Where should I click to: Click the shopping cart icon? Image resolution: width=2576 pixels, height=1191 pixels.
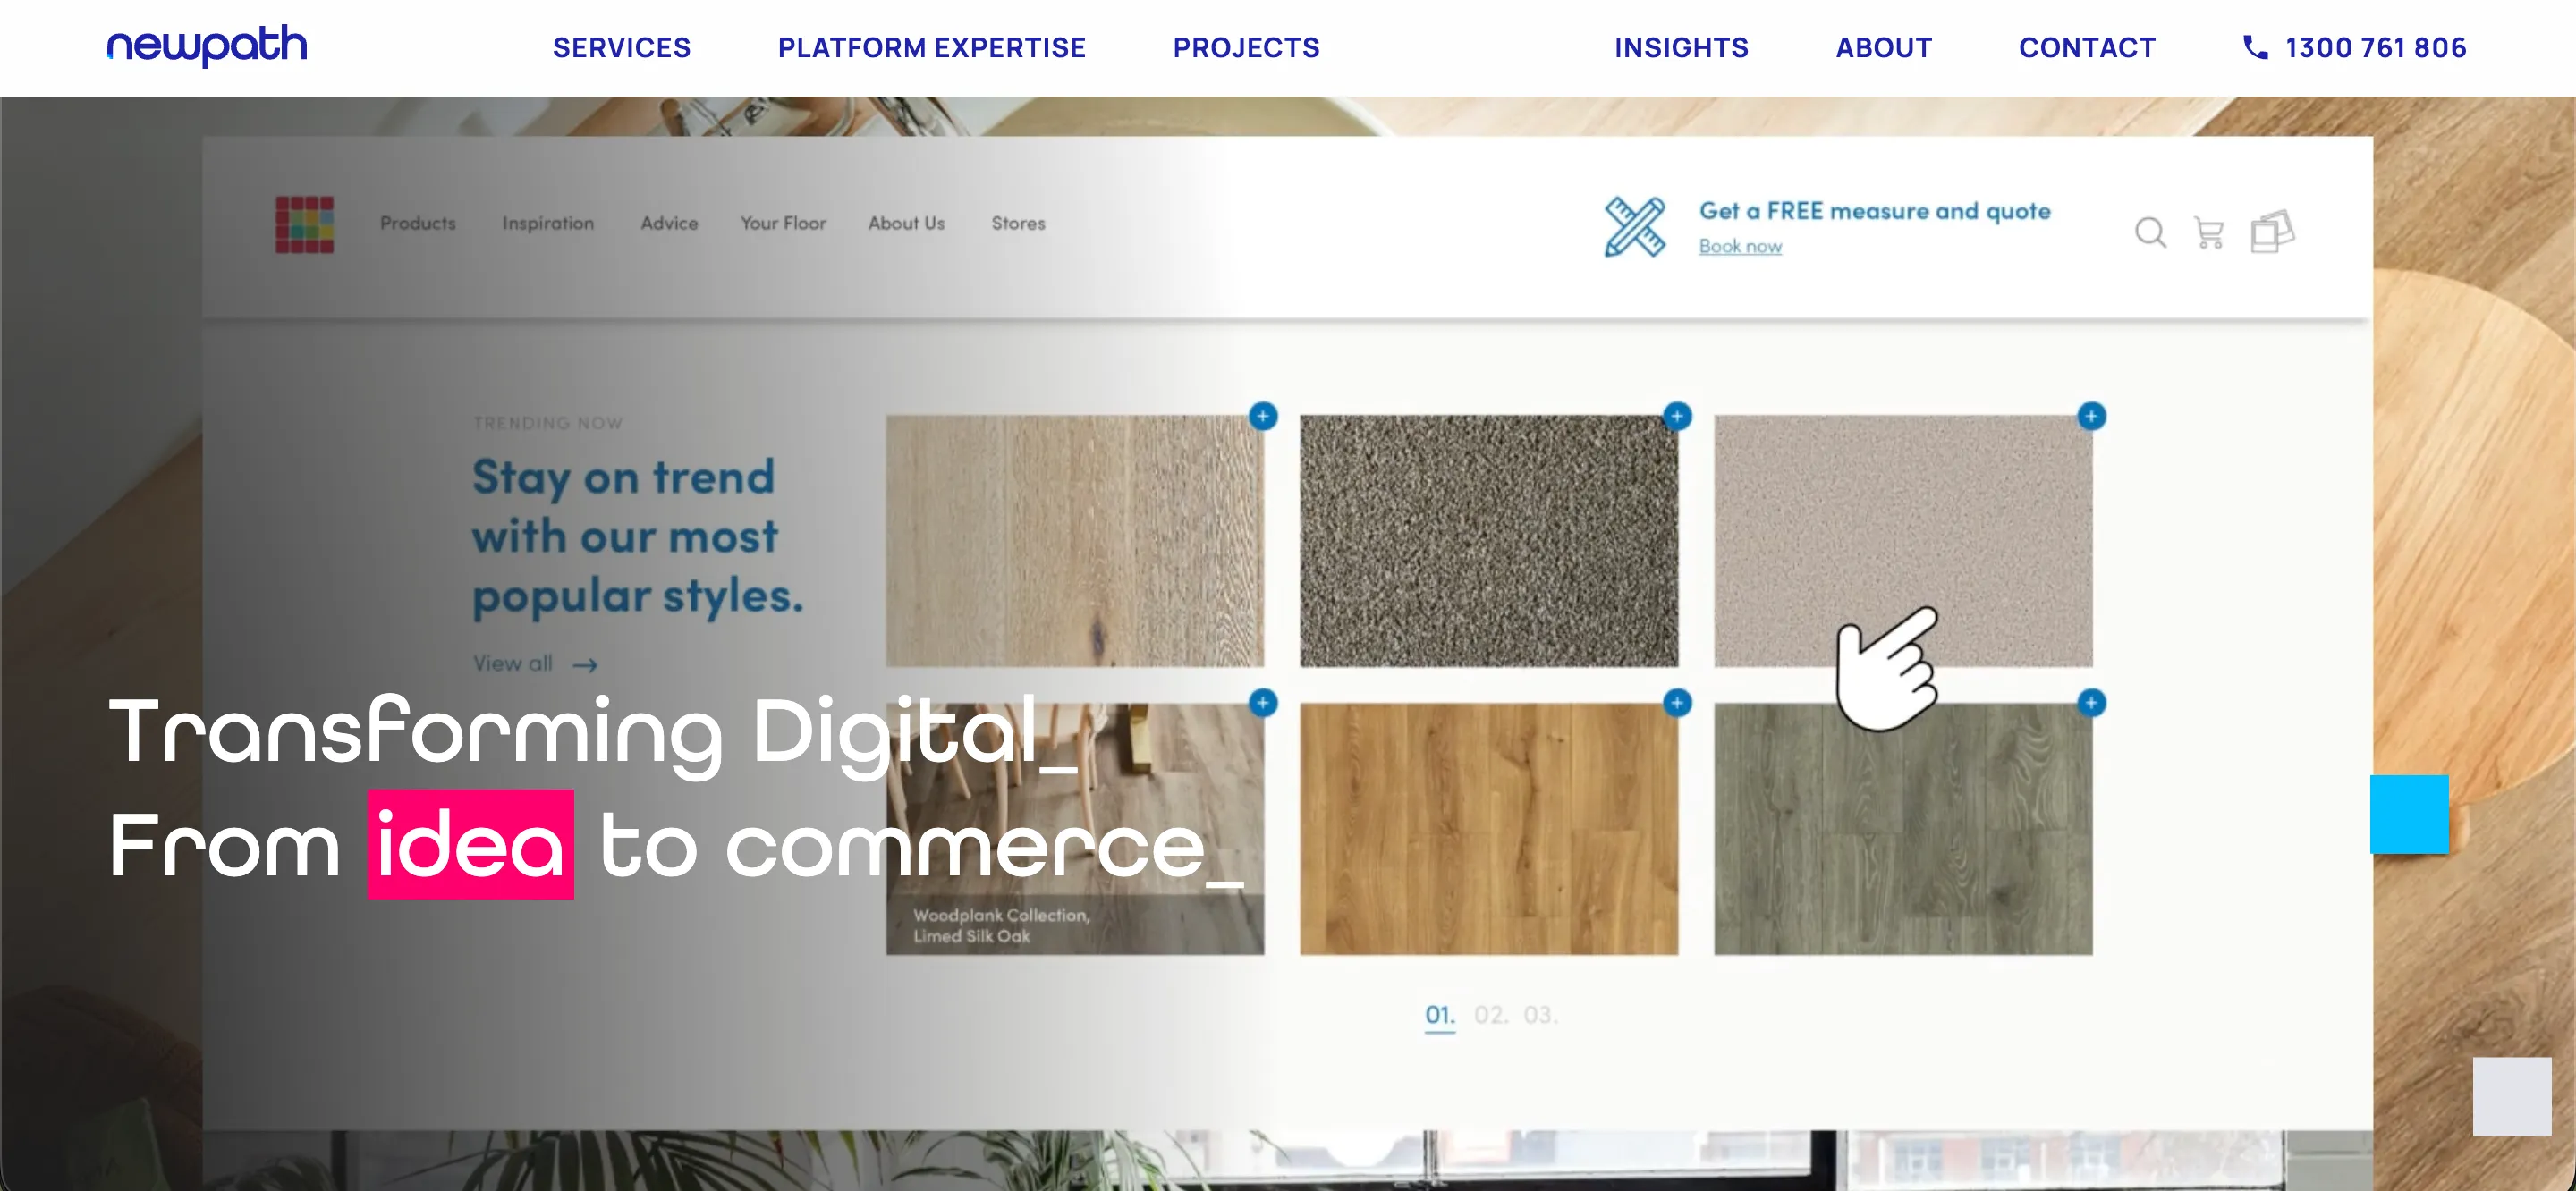(x=2209, y=233)
